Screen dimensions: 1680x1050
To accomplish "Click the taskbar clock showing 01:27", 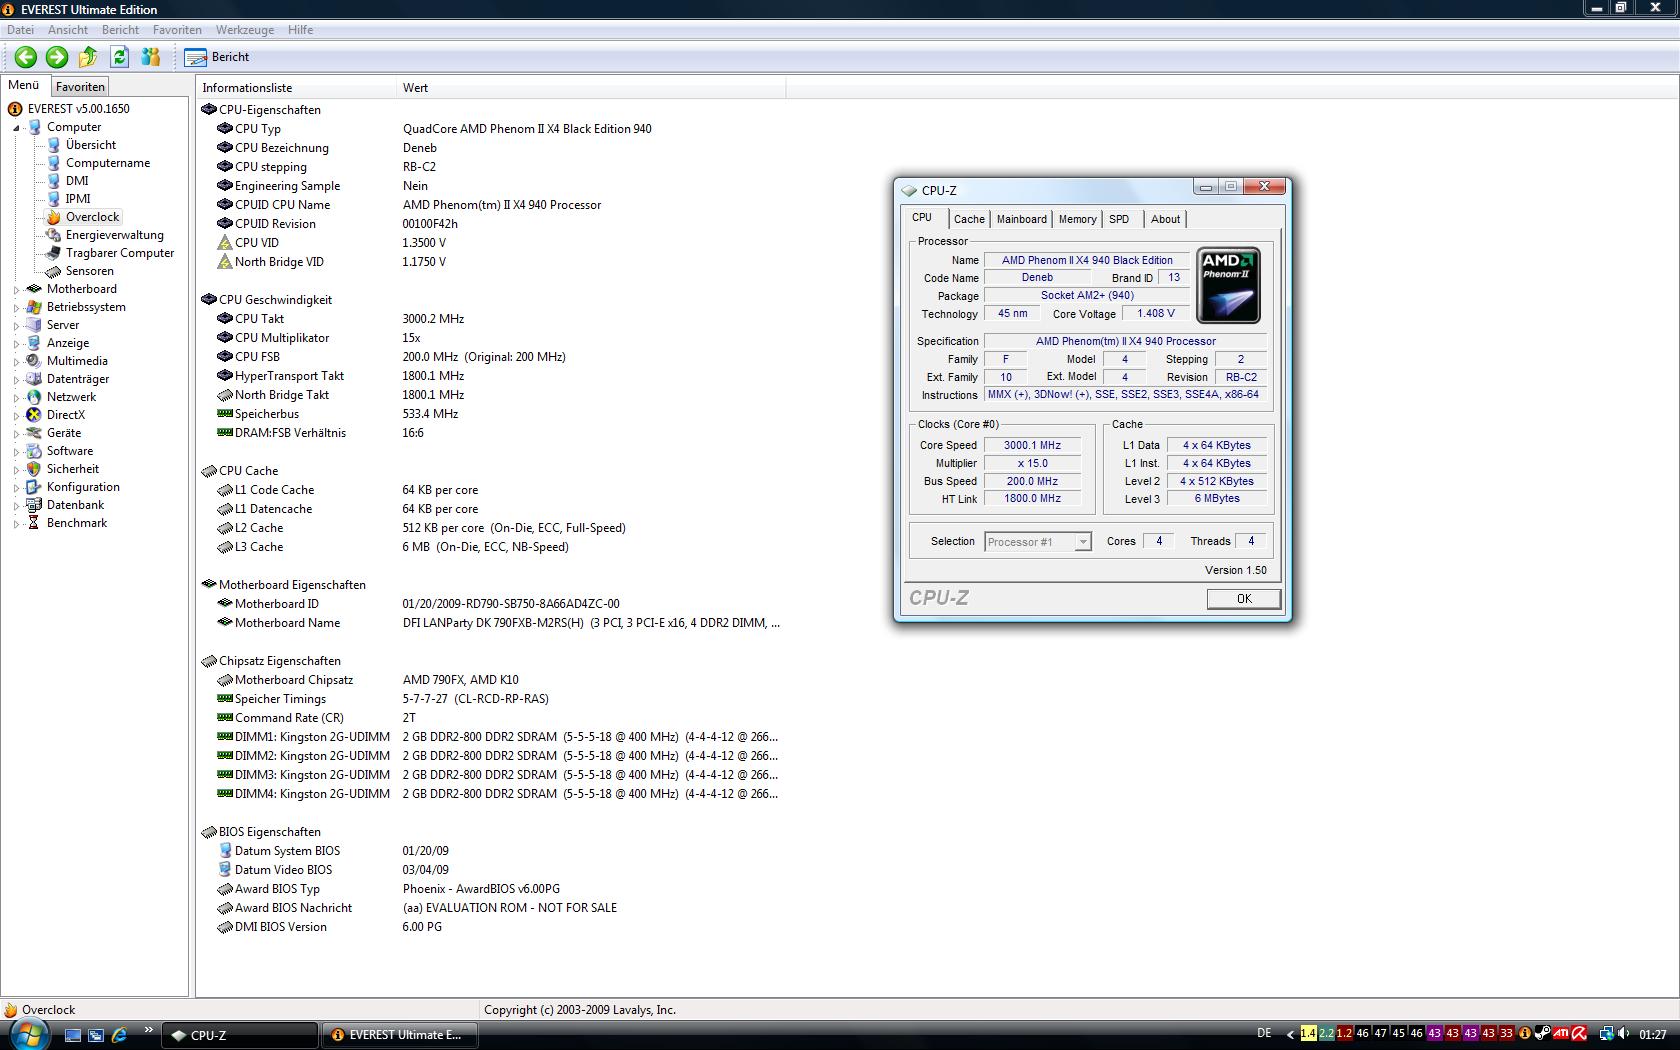I will pyautogui.click(x=1653, y=1035).
